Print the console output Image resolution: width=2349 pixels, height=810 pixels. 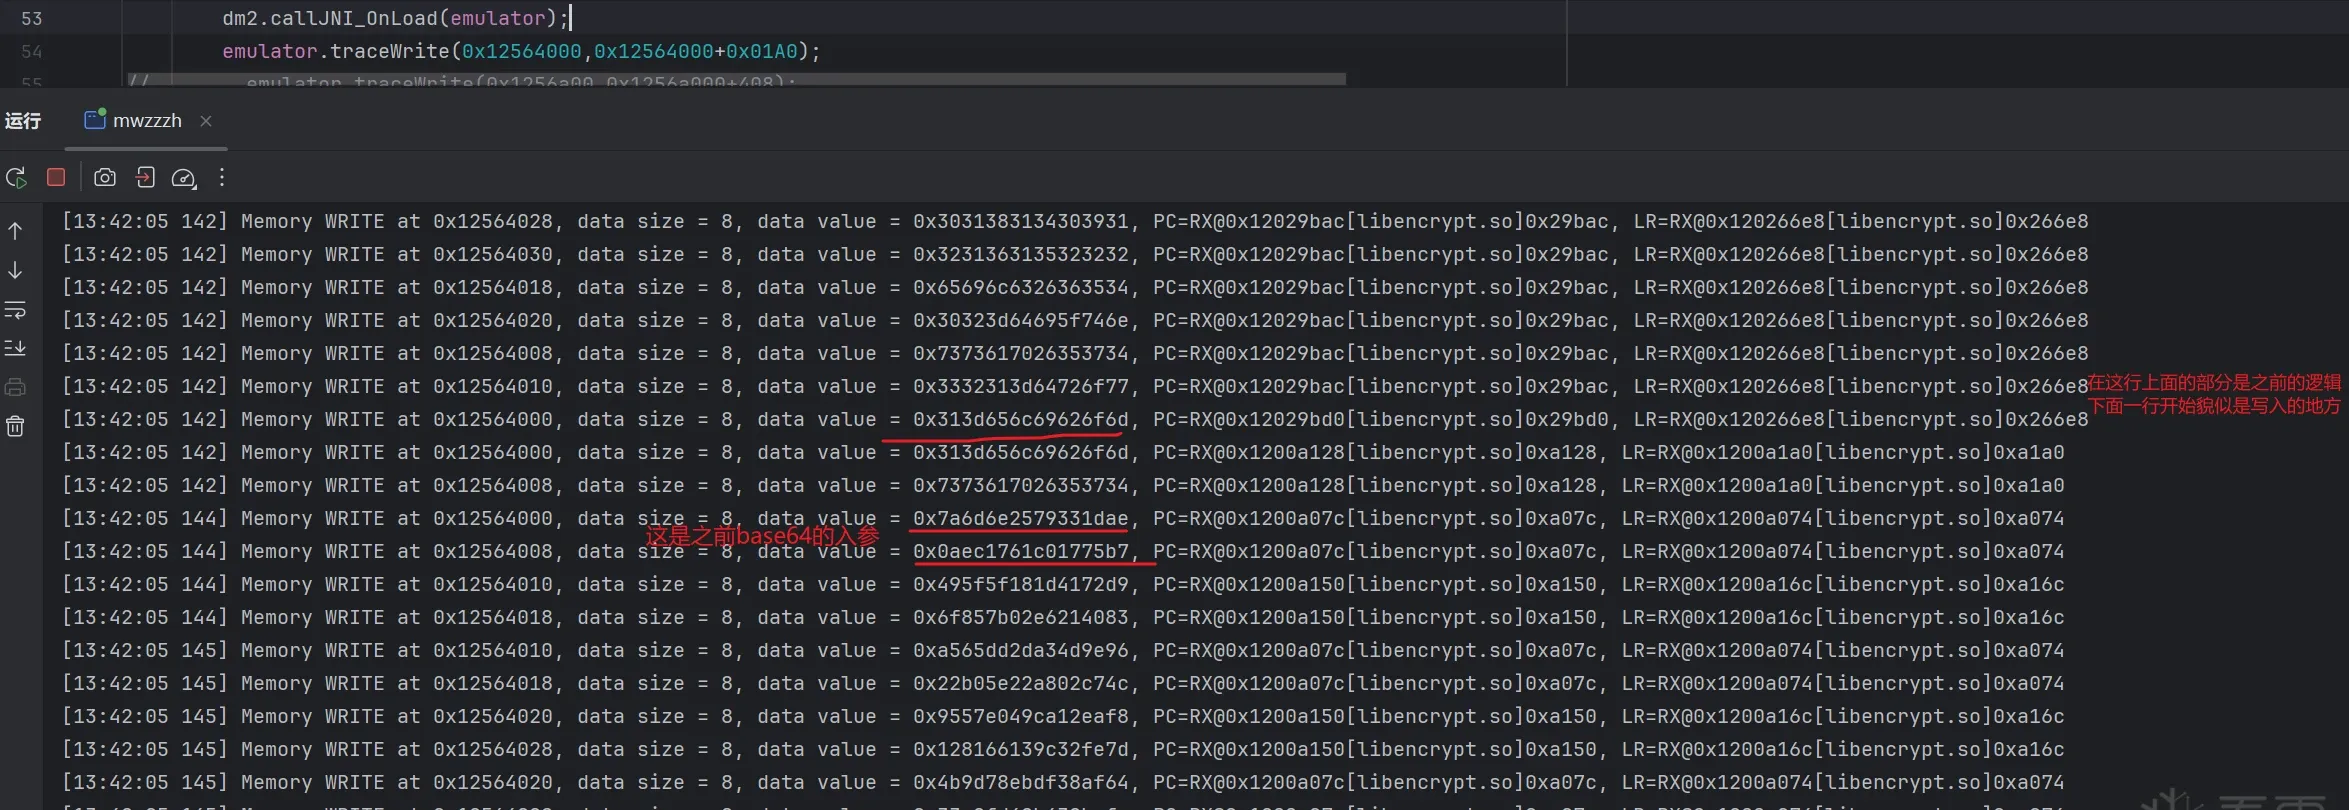tap(15, 387)
